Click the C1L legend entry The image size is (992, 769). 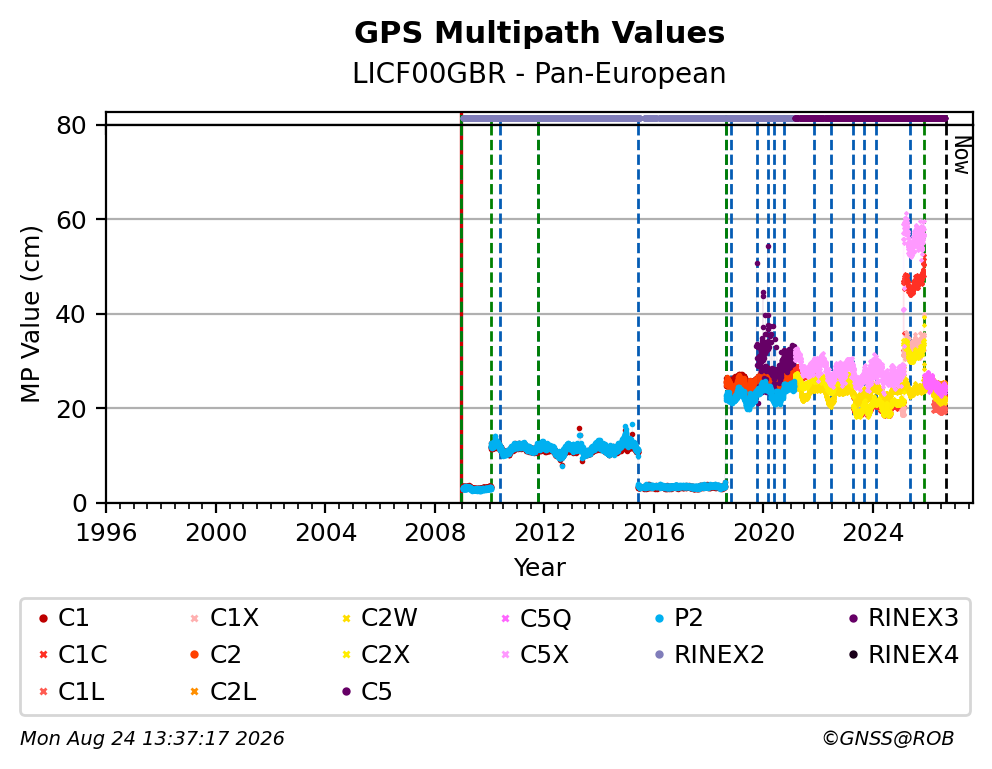point(71,692)
